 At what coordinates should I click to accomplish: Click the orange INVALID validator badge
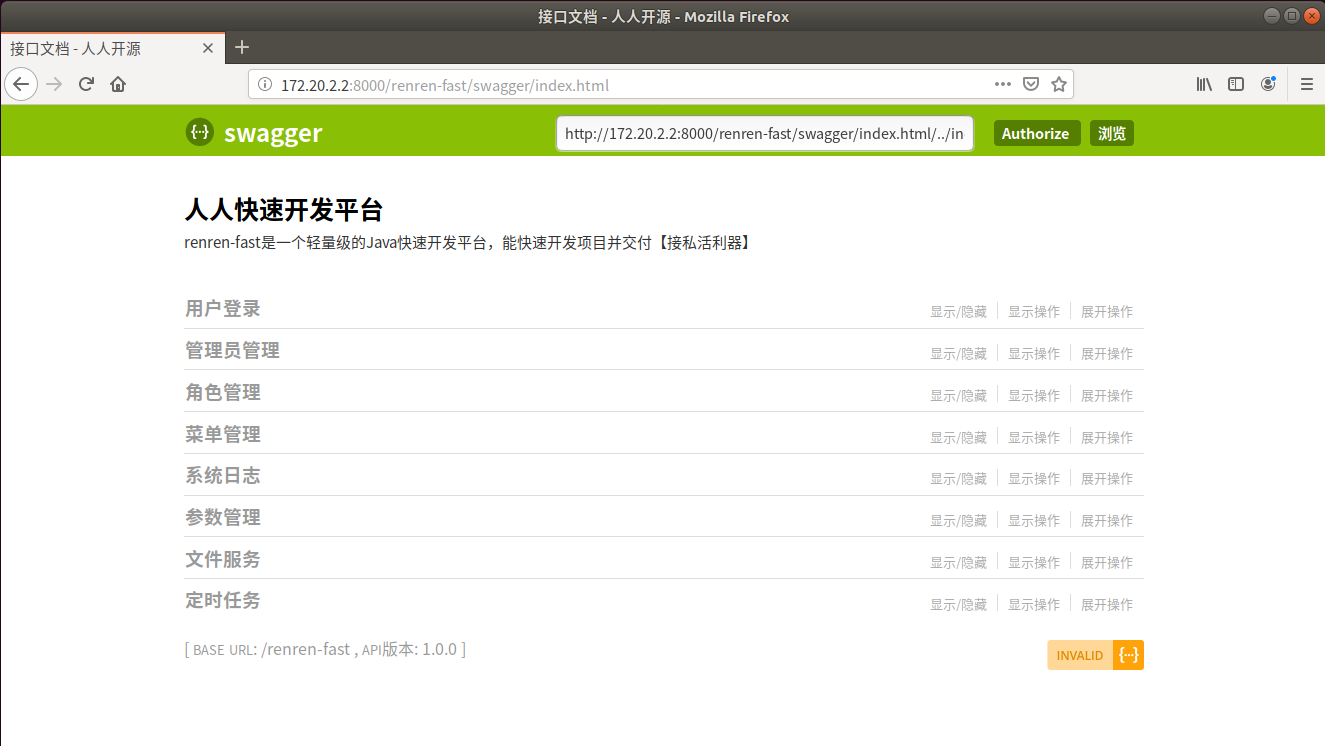[1095, 655]
